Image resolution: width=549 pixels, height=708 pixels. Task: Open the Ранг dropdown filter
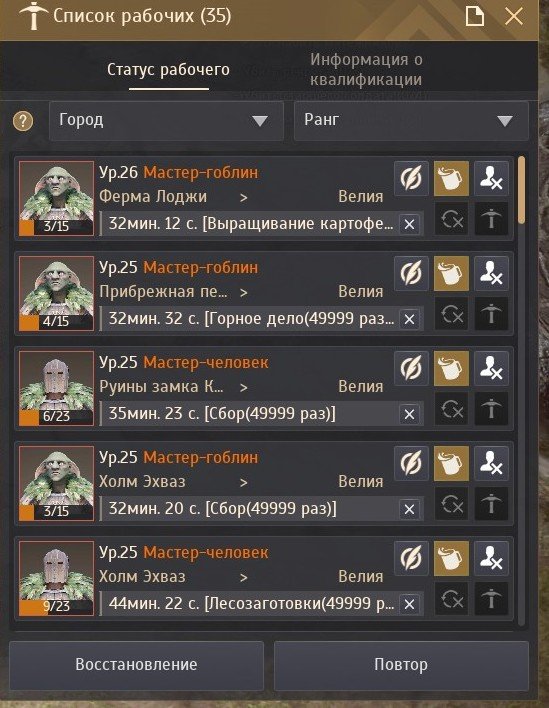[411, 121]
